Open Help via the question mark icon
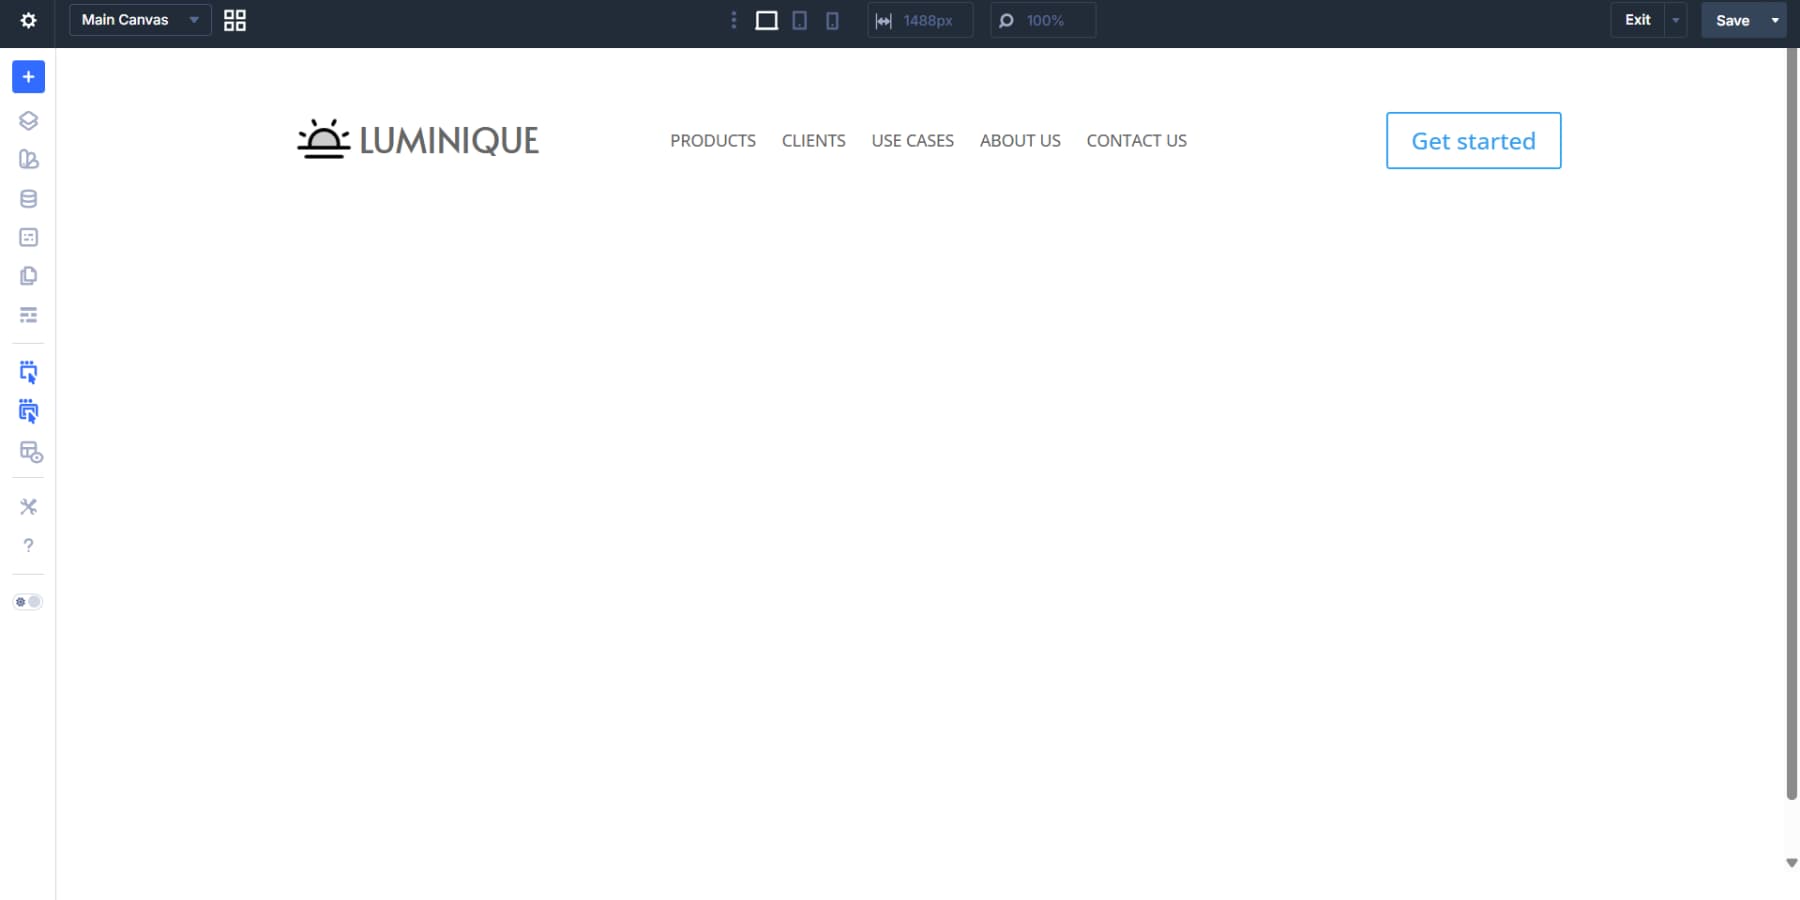Viewport: 1800px width, 900px height. point(28,544)
